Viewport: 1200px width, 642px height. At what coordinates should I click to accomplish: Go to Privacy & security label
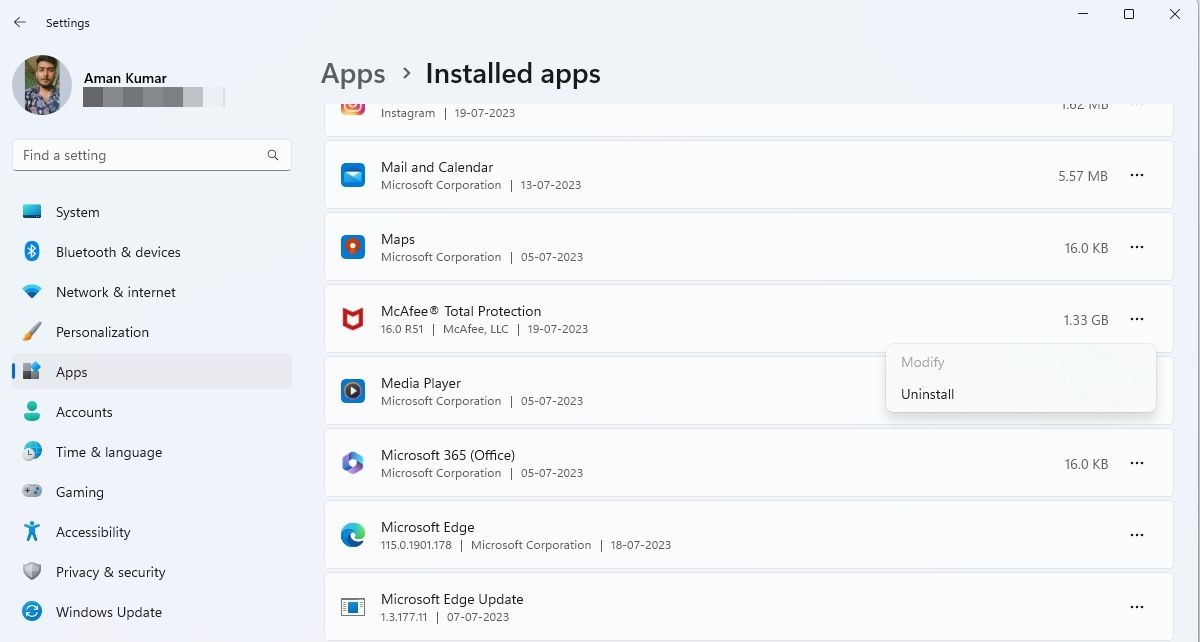point(111,572)
